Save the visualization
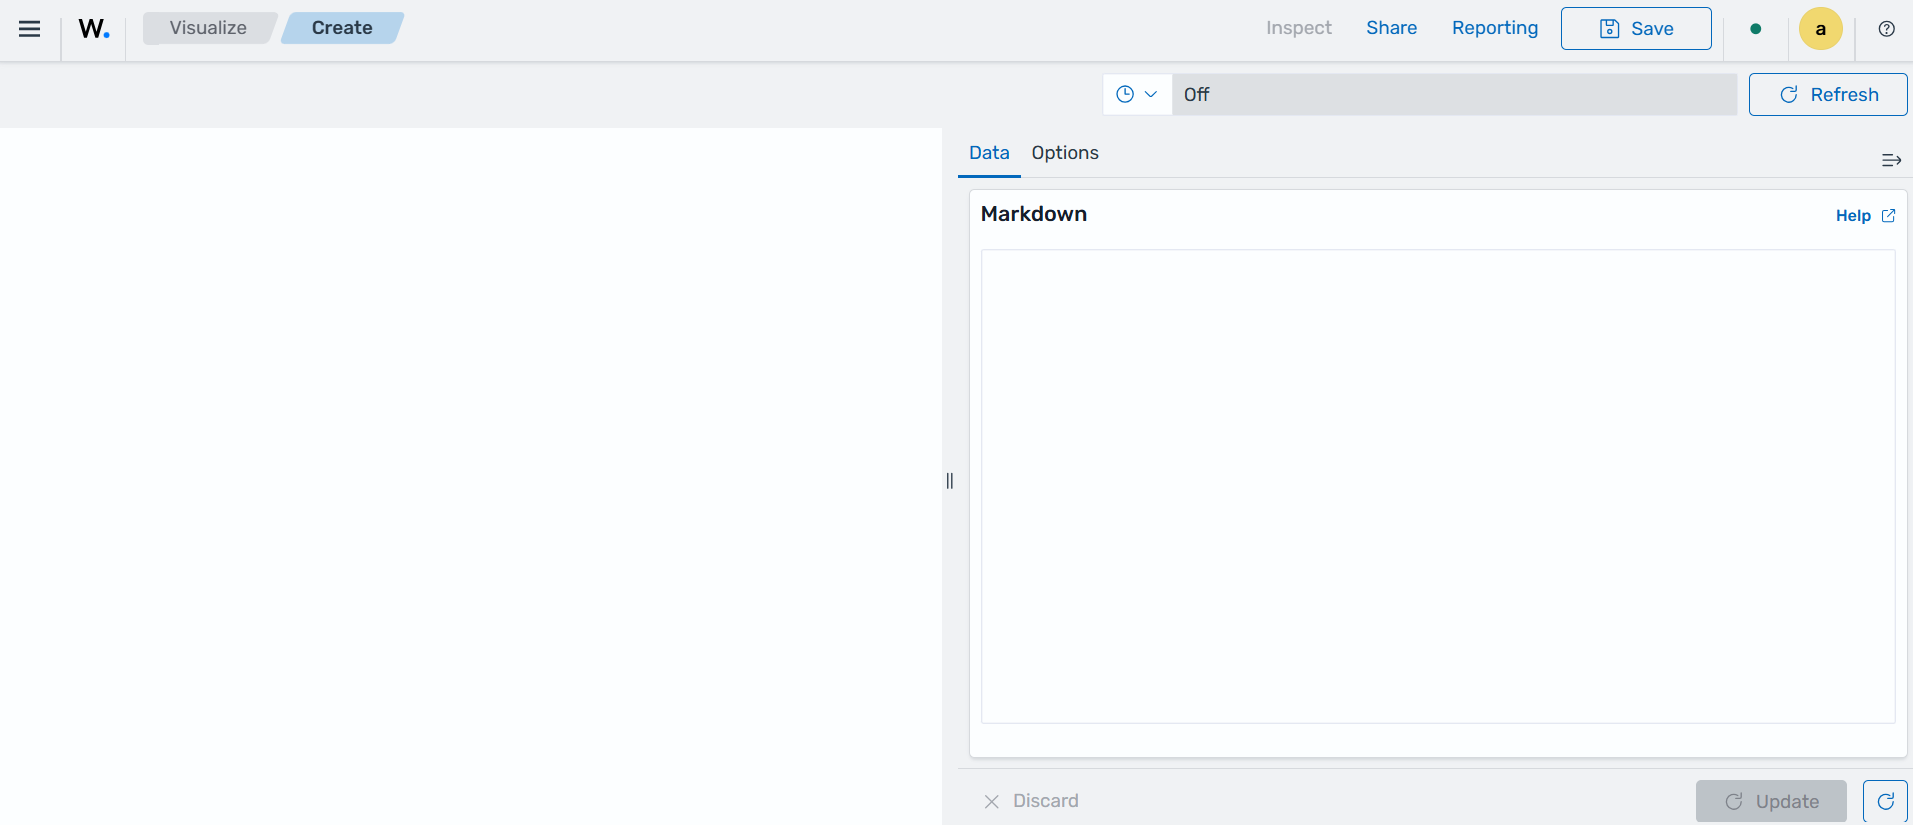1913x825 pixels. pyautogui.click(x=1636, y=29)
